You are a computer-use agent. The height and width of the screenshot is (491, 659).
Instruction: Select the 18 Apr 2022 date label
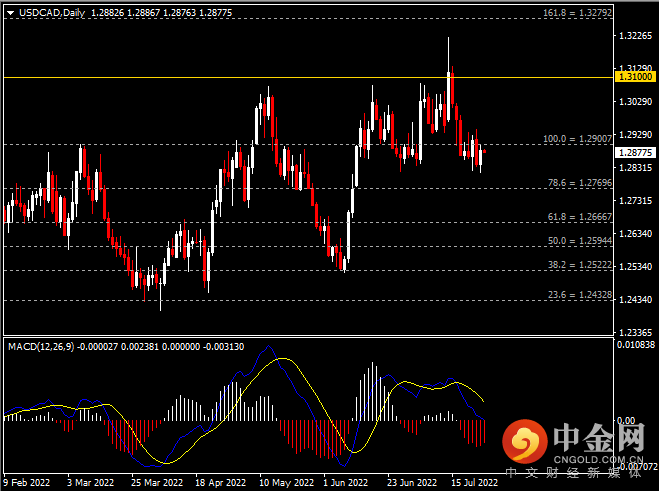coord(220,482)
